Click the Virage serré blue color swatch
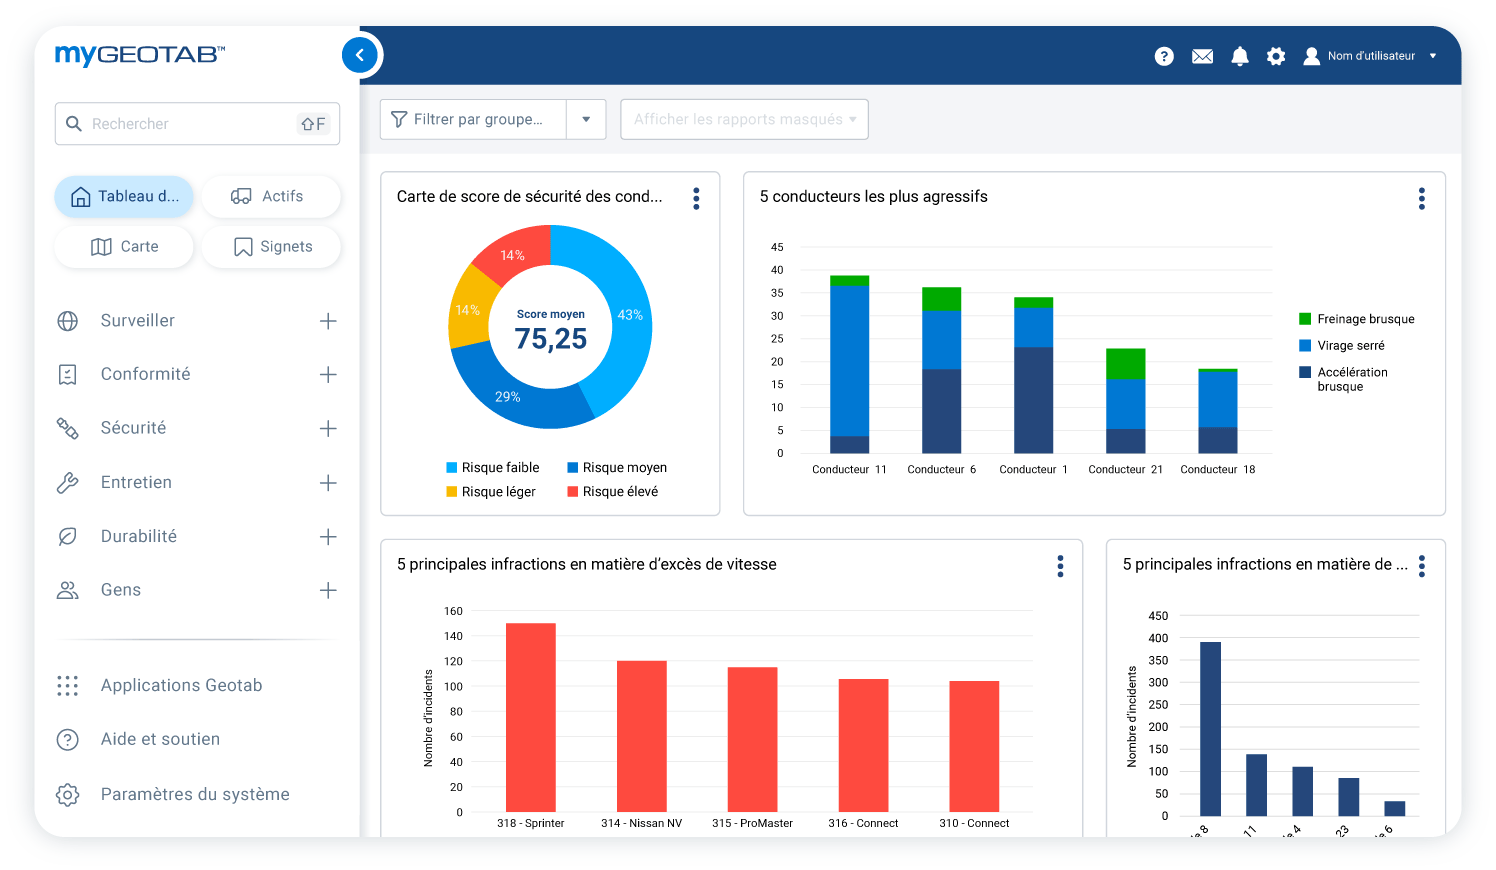The image size is (1496, 870). click(1305, 345)
